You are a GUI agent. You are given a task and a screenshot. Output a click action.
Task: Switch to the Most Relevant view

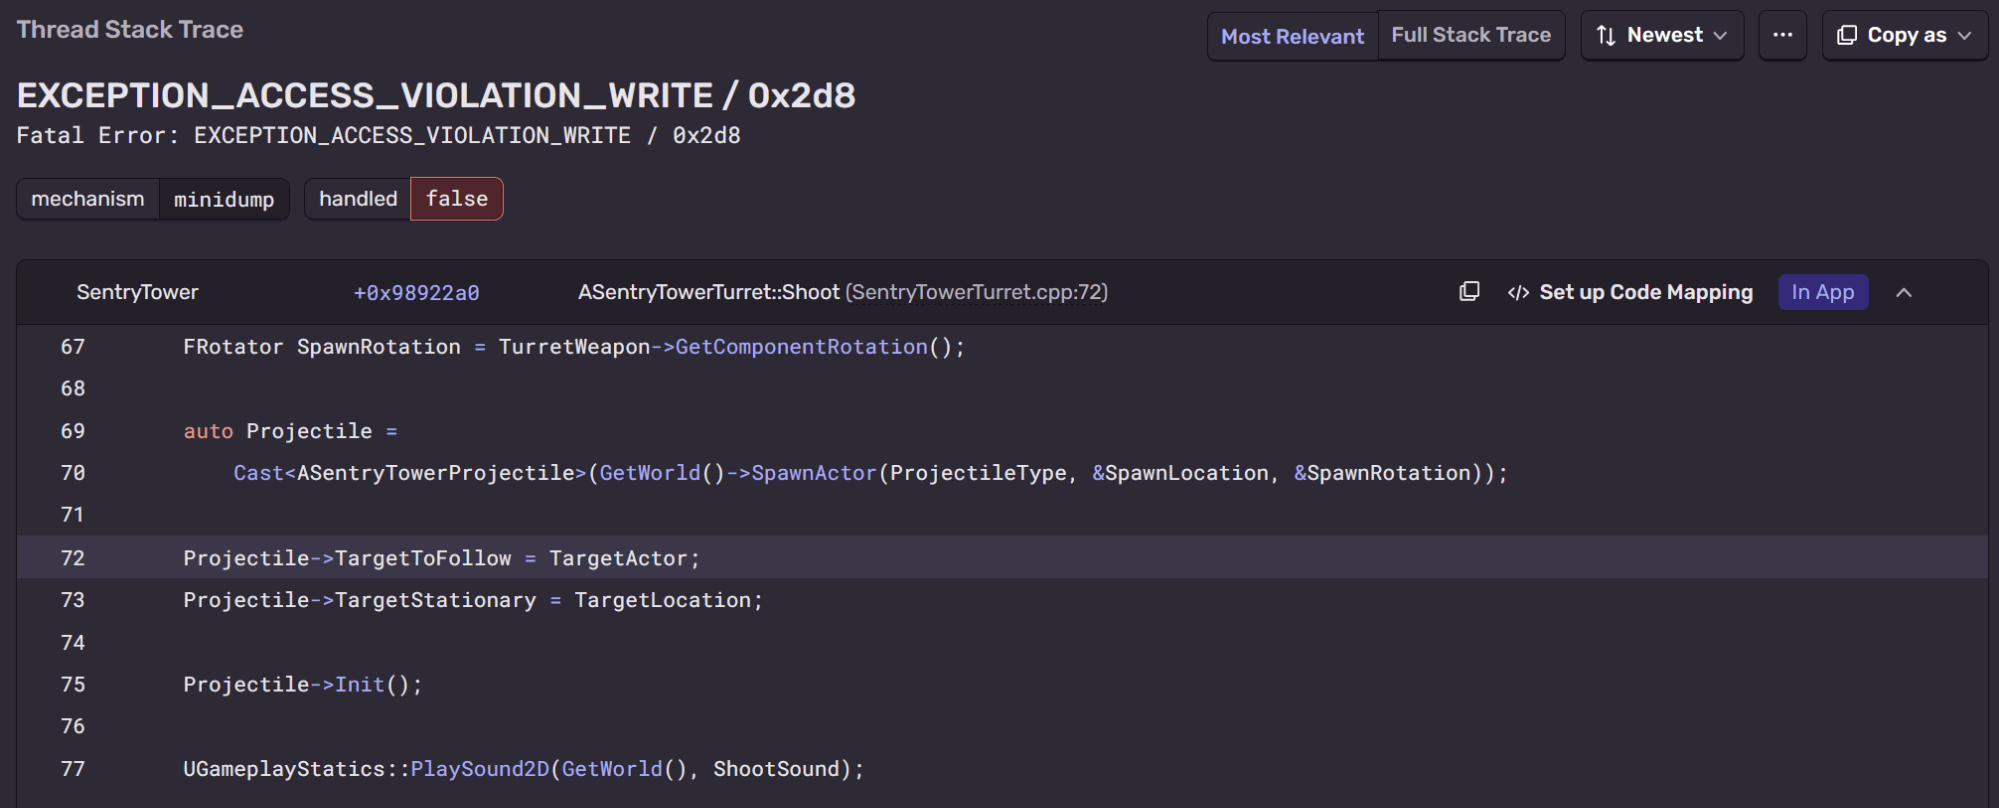[x=1292, y=36]
